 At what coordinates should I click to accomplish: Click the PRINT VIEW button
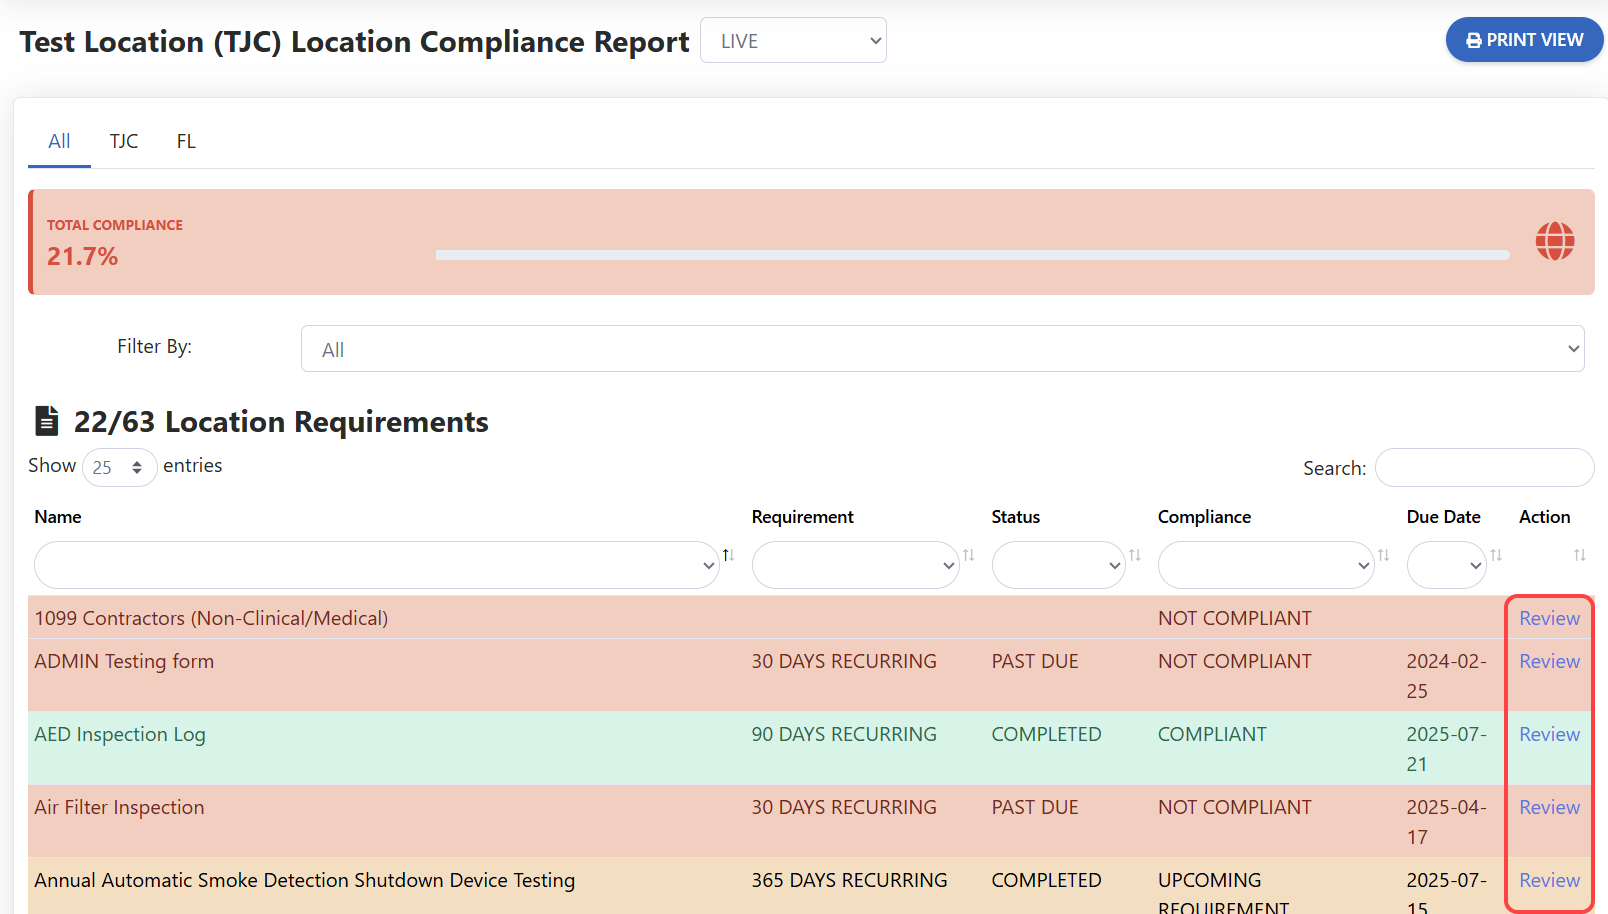1524,40
